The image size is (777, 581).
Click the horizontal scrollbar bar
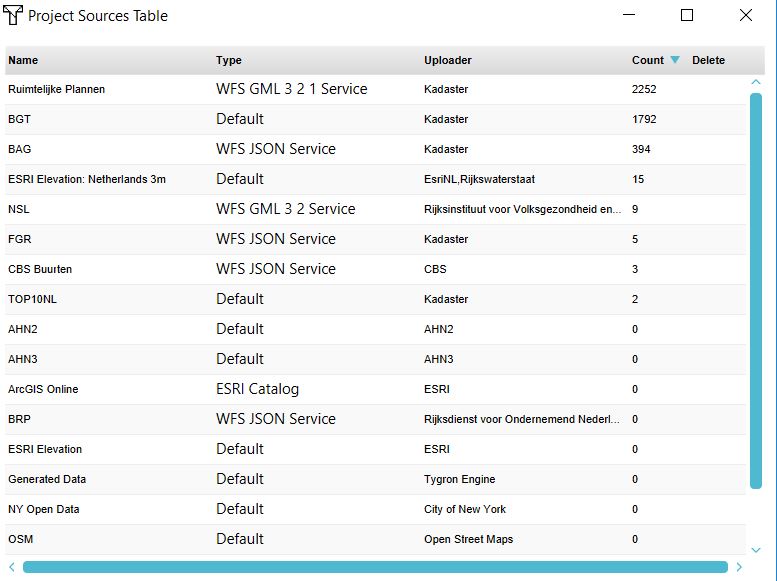point(375,567)
